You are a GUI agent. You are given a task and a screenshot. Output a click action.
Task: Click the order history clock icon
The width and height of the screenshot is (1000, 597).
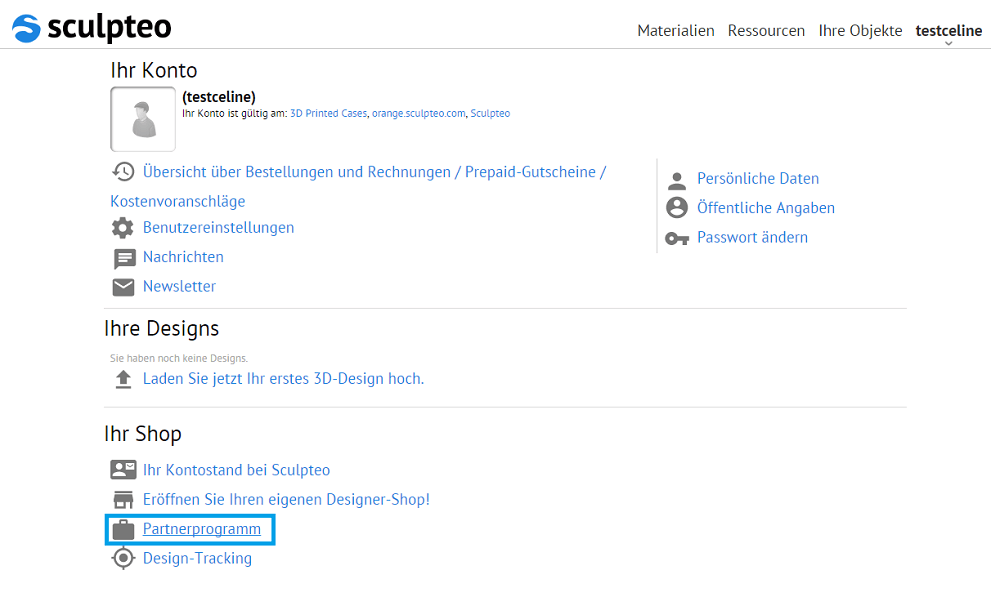pyautogui.click(x=123, y=172)
